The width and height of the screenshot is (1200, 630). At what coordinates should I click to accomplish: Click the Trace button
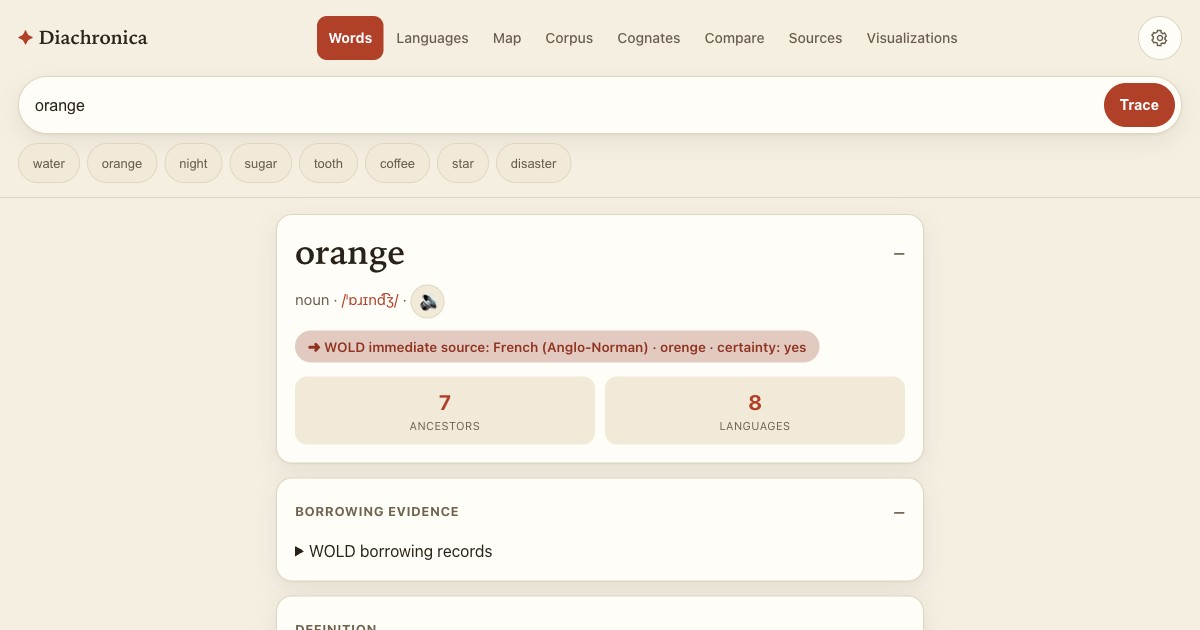point(1139,105)
